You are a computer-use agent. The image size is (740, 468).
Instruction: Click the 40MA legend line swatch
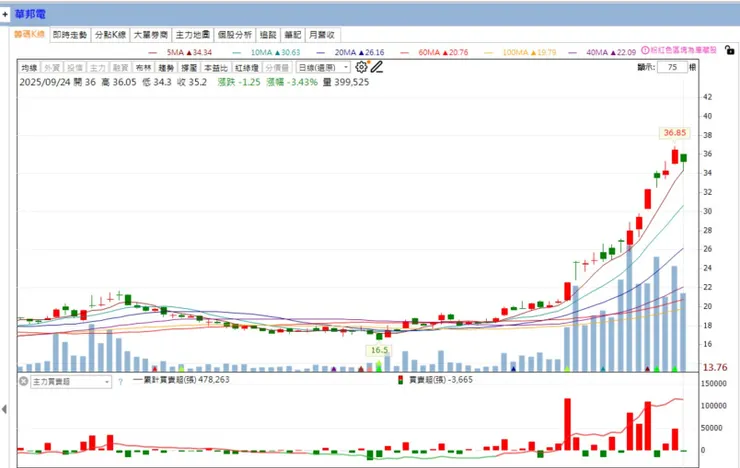pos(572,52)
